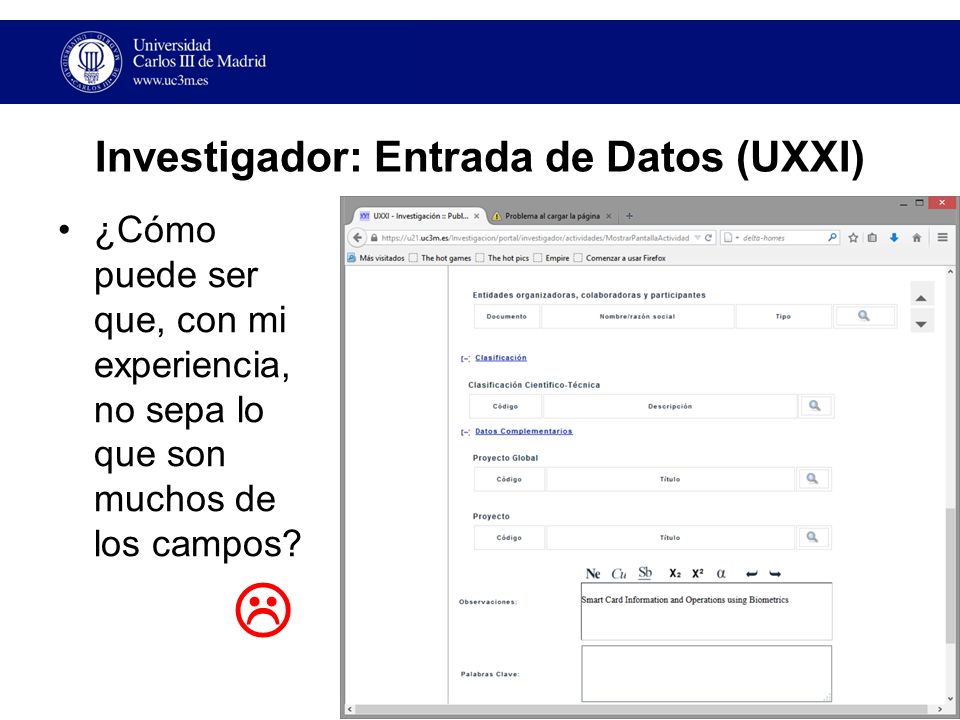Viewport: 960px width, 720px height.
Task: Click the Descripción column header
Action: [x=670, y=406]
